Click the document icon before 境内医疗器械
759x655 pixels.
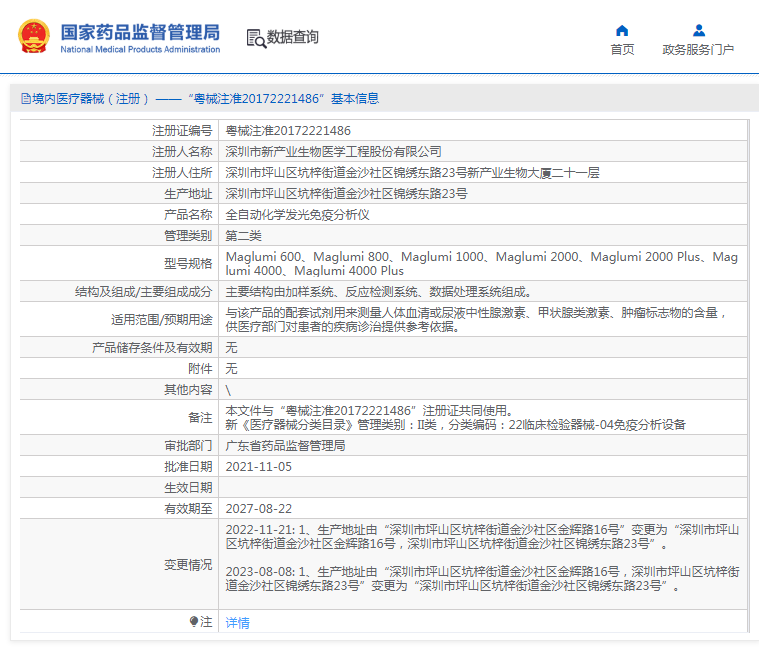click(26, 99)
